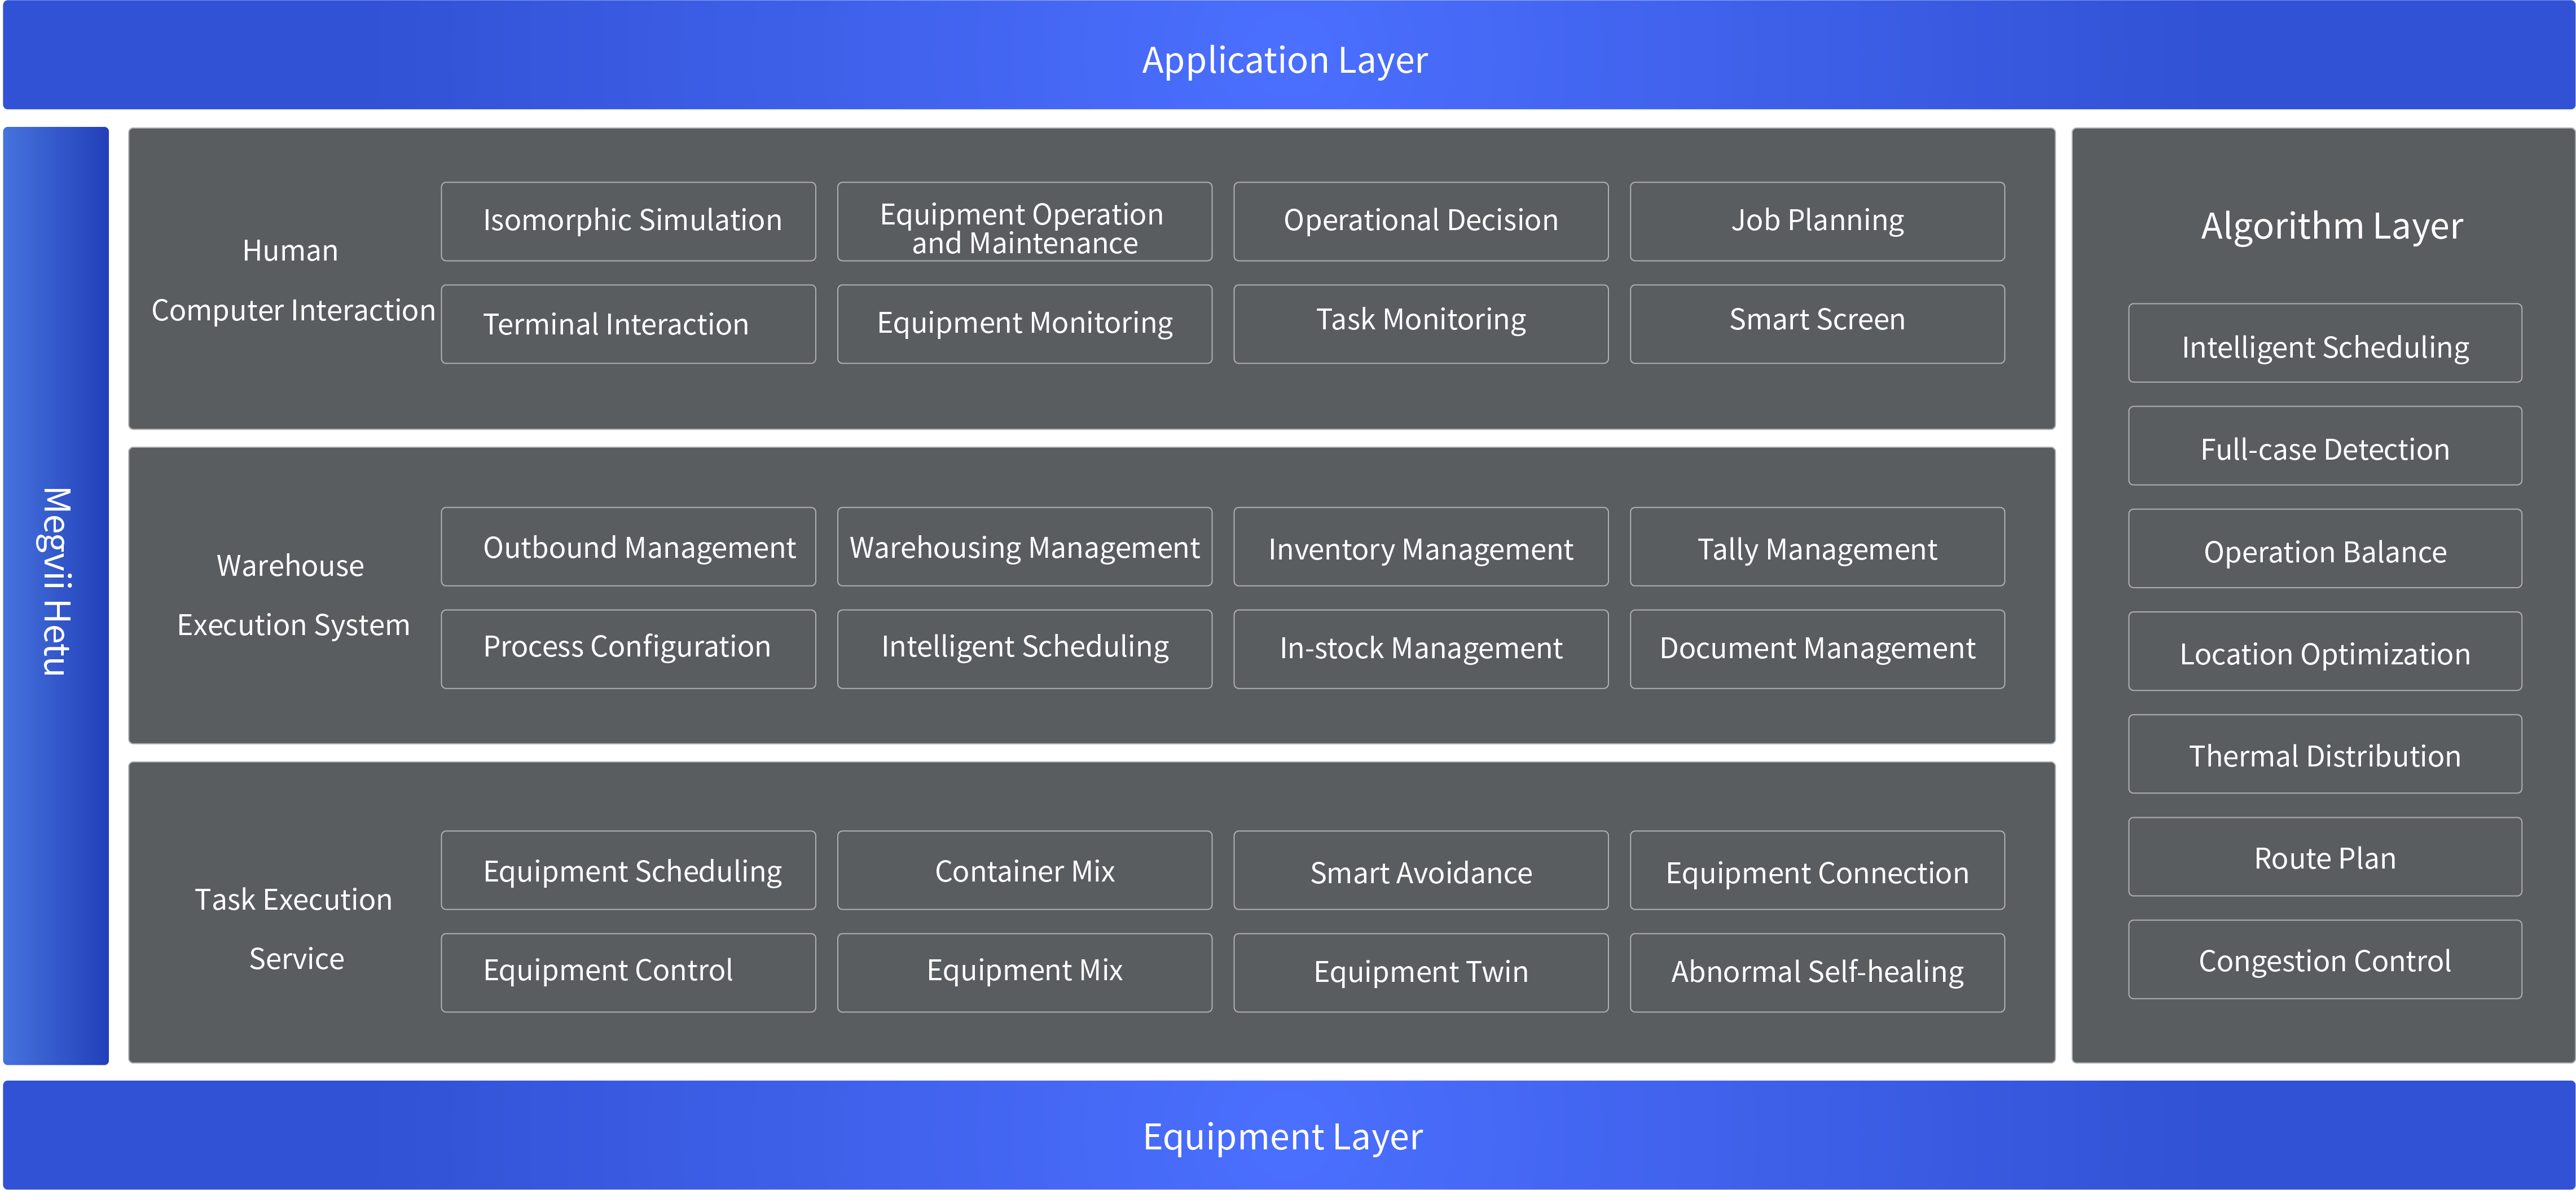
Task: Open the Equipment Scheduling box
Action: pyautogui.click(x=628, y=870)
